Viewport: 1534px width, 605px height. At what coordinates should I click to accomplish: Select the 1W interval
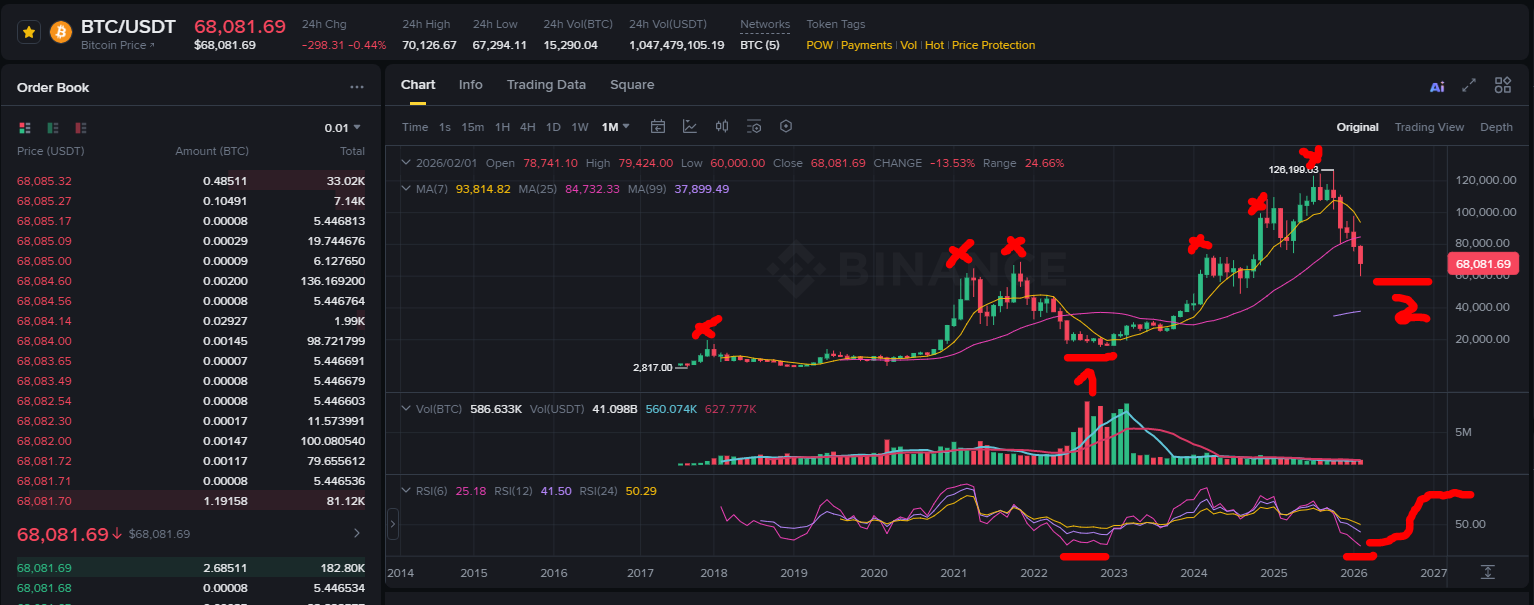coord(580,127)
